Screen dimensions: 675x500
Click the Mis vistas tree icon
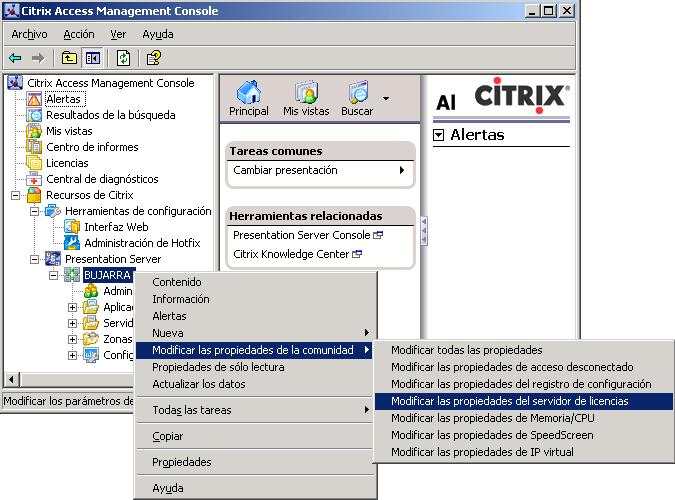click(x=34, y=131)
